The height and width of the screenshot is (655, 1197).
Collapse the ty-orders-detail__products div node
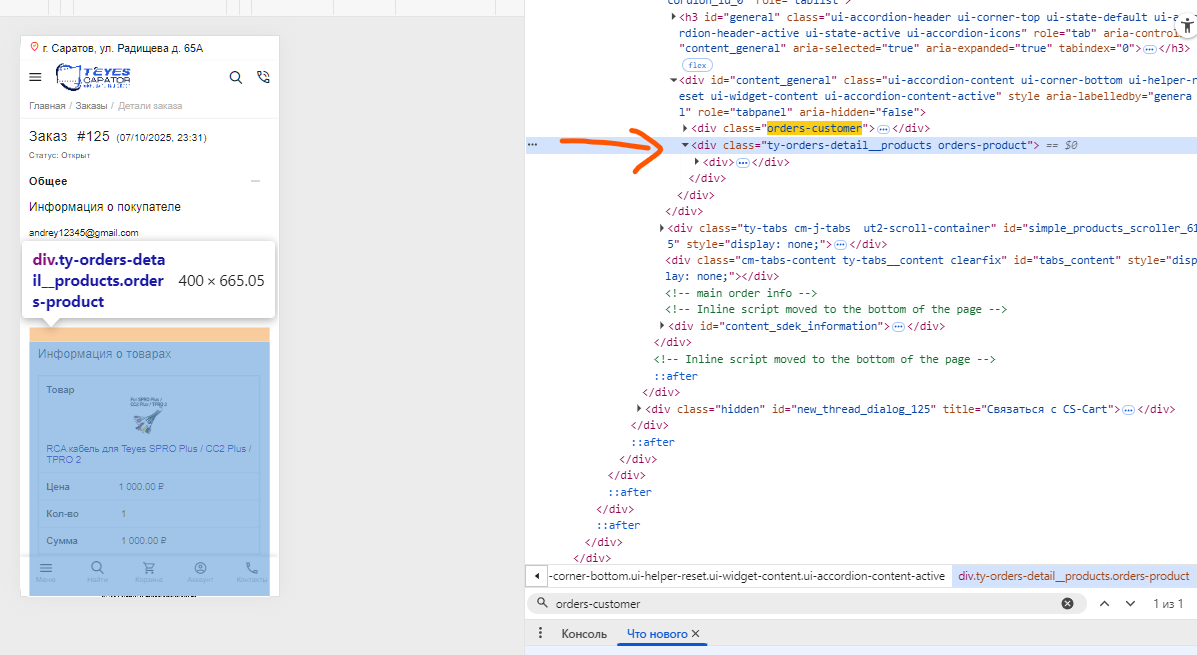(685, 145)
